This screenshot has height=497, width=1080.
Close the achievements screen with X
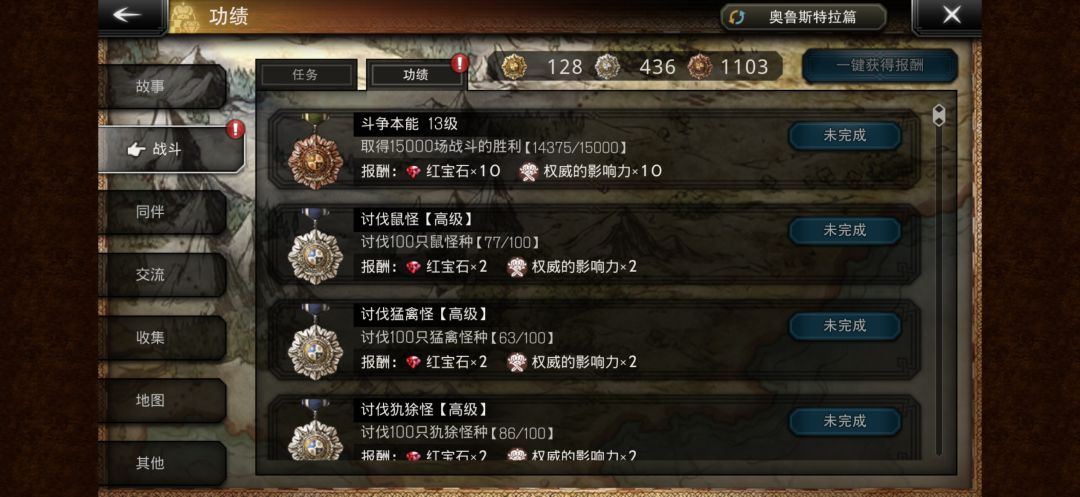tap(951, 15)
